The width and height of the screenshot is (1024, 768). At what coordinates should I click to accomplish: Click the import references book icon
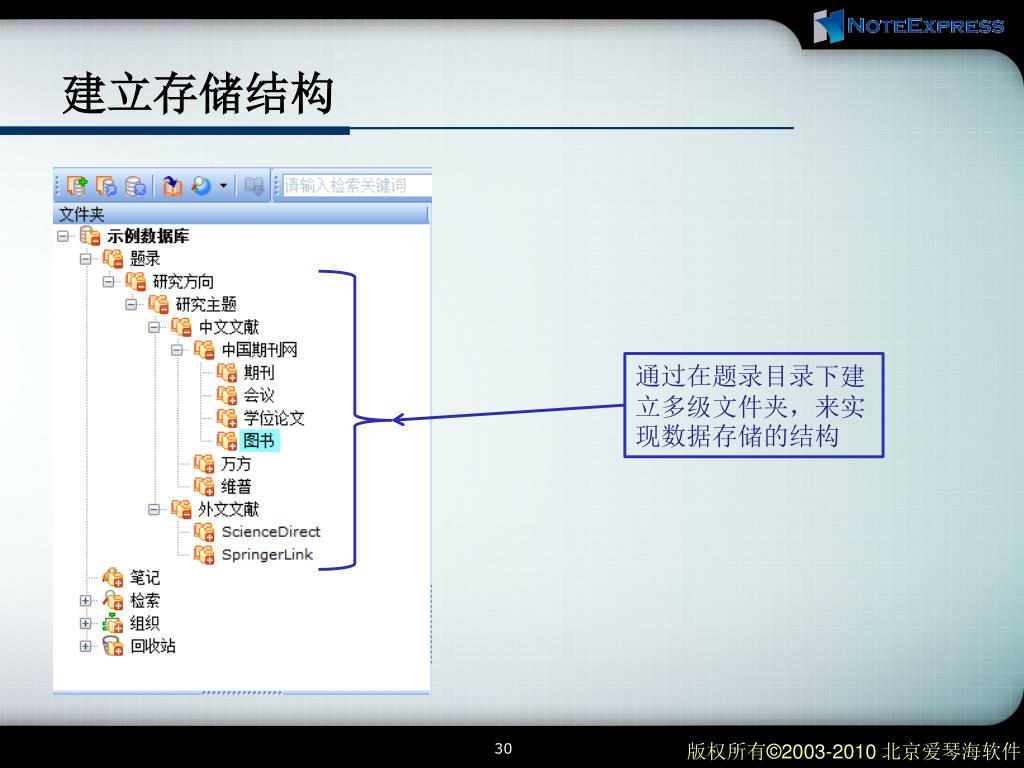(172, 186)
